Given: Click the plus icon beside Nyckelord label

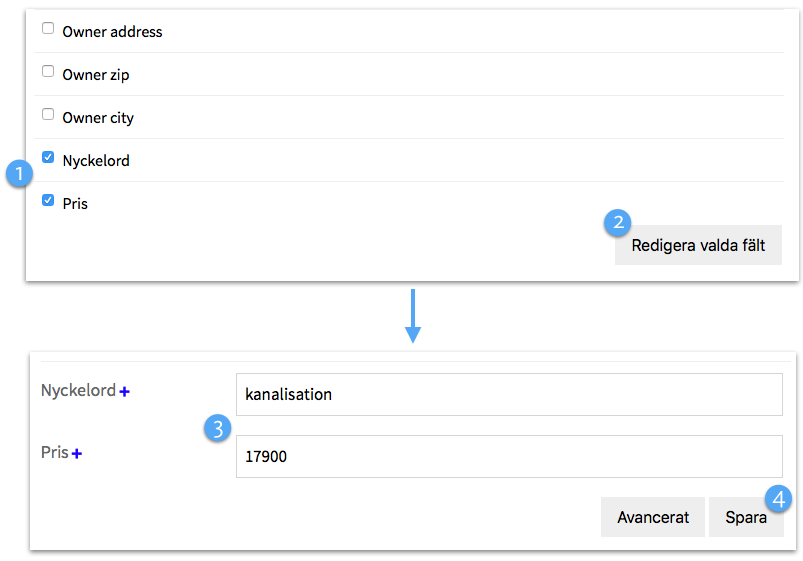Looking at the screenshot, I should click(x=125, y=392).
